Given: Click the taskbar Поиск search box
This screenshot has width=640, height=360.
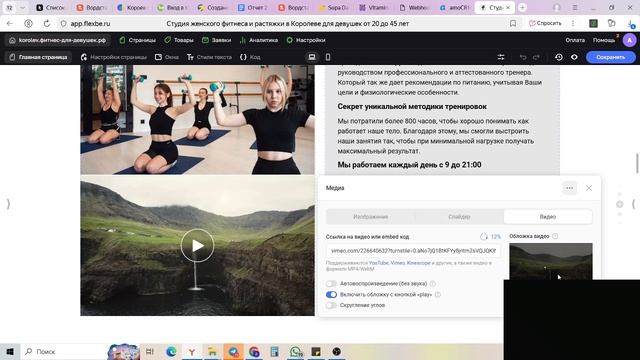Looking at the screenshot, I should tap(63, 351).
